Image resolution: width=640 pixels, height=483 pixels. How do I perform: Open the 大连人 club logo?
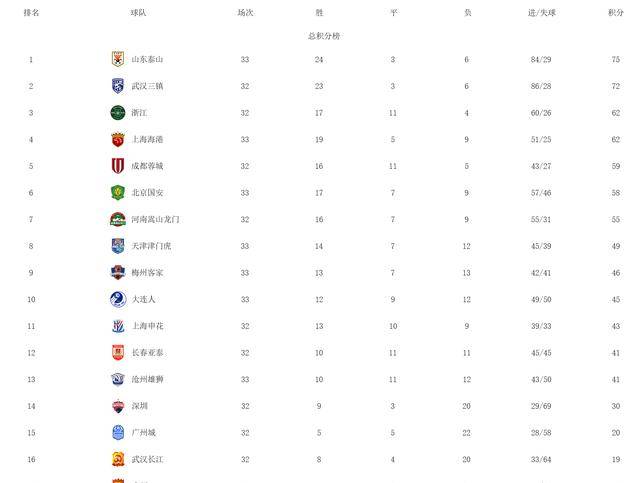click(x=117, y=299)
